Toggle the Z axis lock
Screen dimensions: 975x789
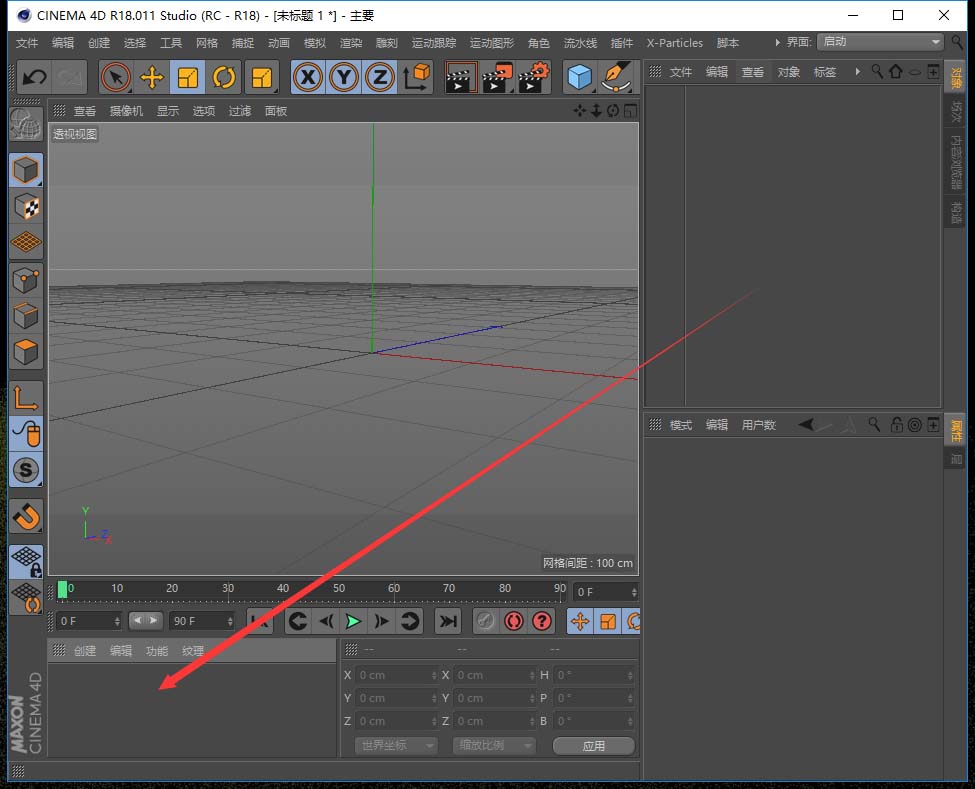380,77
